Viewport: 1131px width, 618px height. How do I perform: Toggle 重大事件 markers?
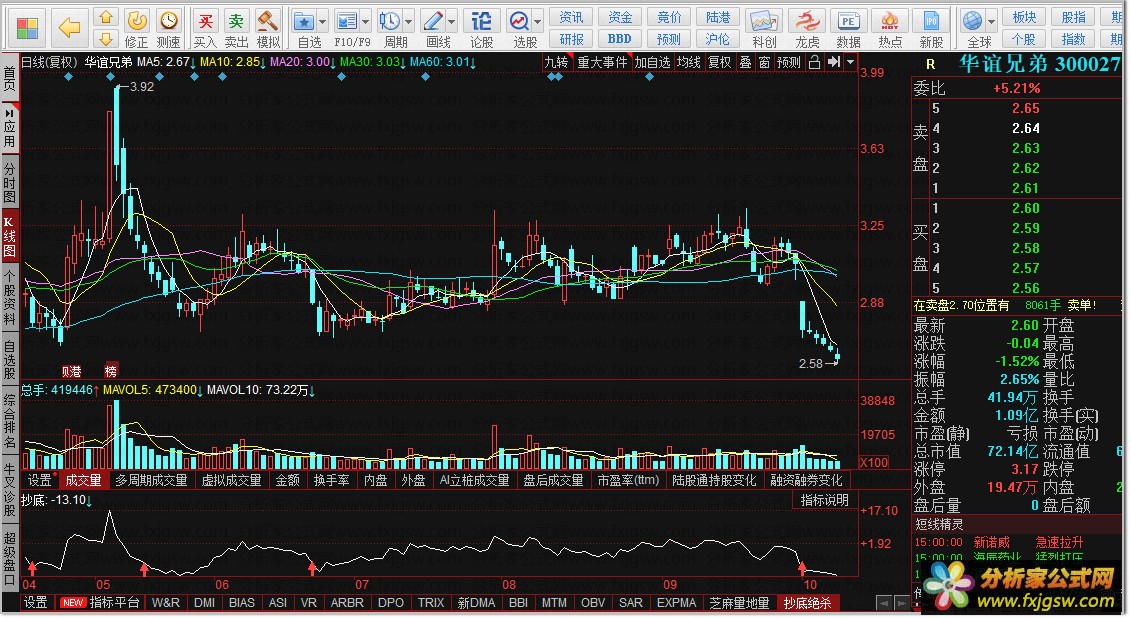click(602, 63)
